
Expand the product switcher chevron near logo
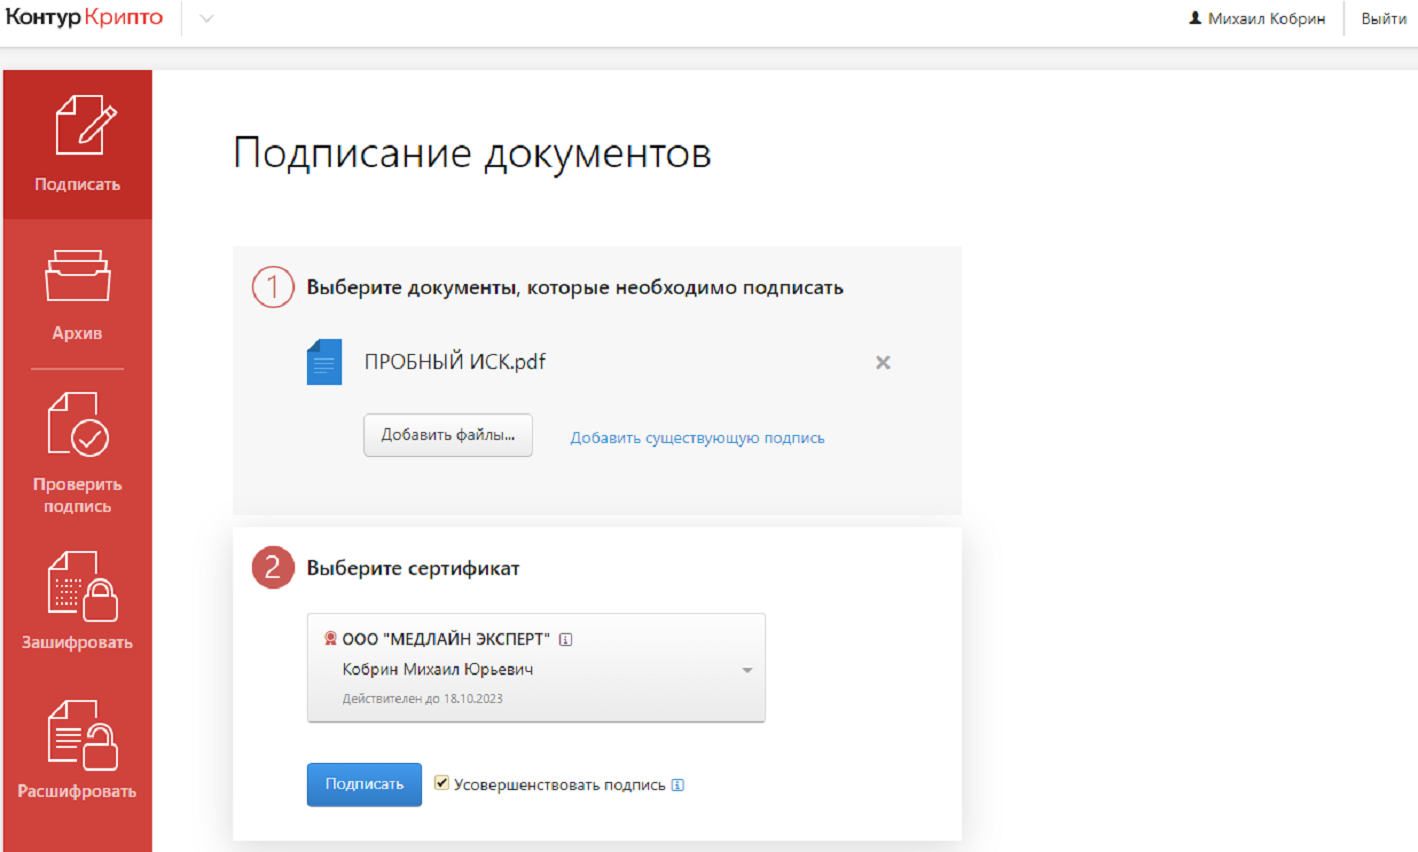(207, 19)
